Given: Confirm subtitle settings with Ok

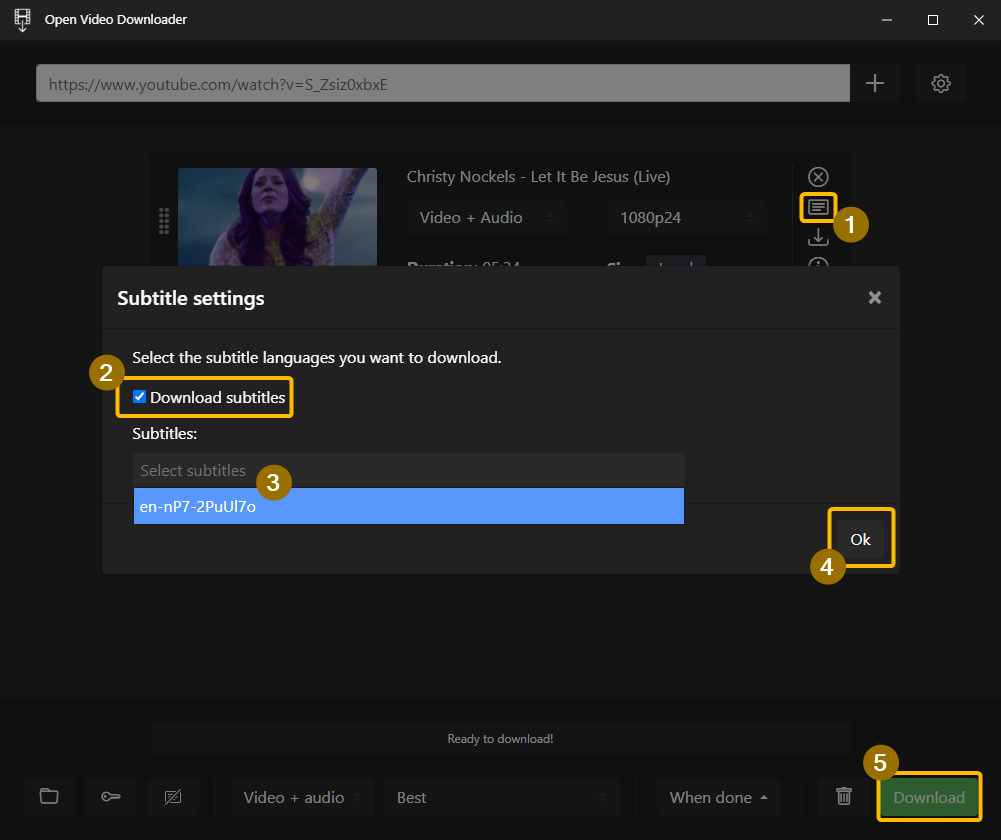Looking at the screenshot, I should tap(860, 539).
